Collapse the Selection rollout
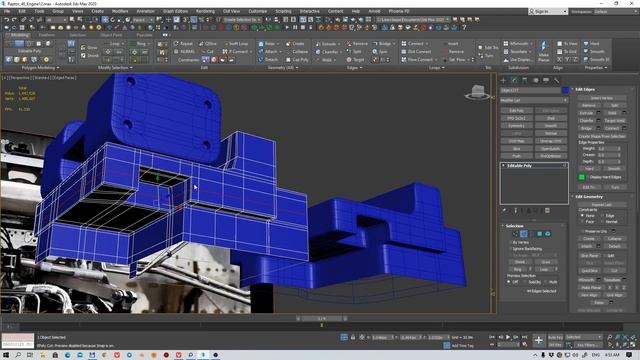 513,226
